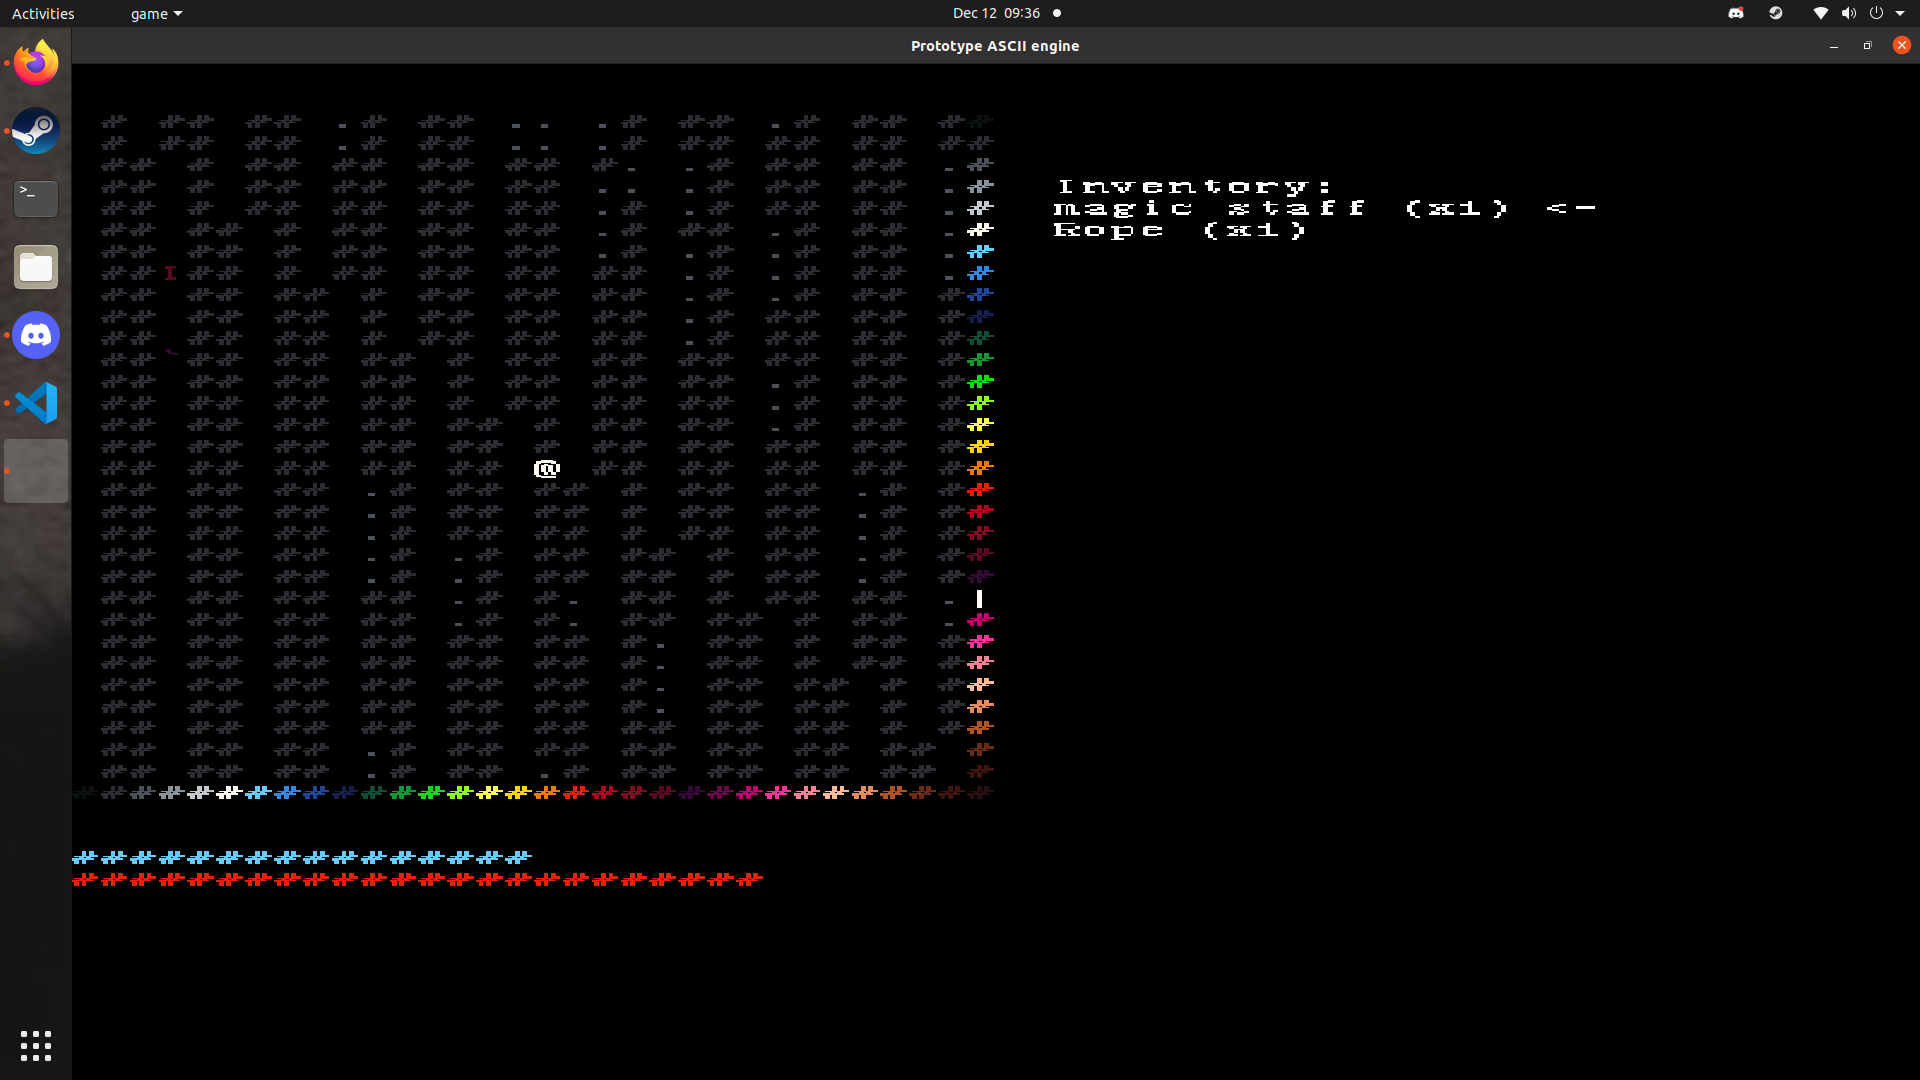Open the game application menu
The width and height of the screenshot is (1920, 1080).
[x=156, y=13]
